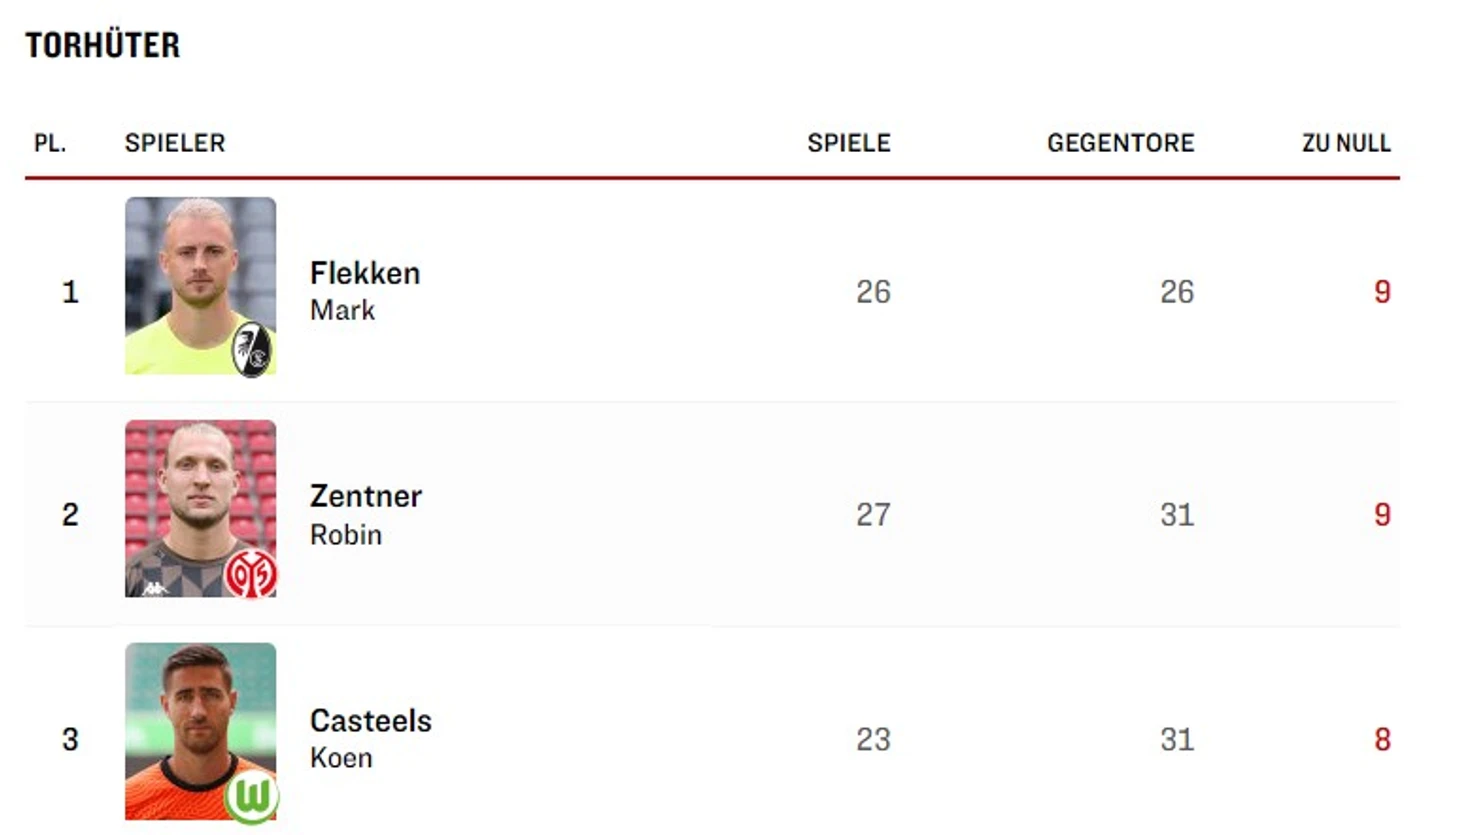Open Mark Flekken's player photo
Image resolution: width=1460 pixels, height=835 pixels.
click(200, 286)
